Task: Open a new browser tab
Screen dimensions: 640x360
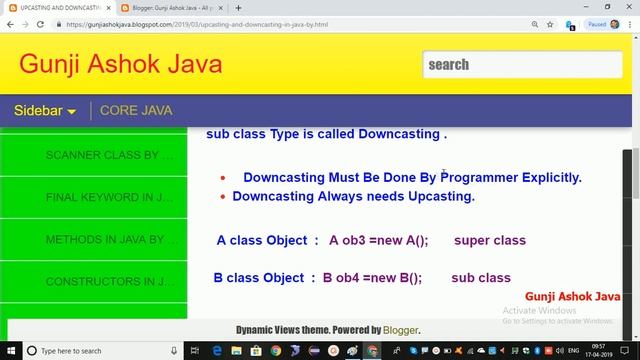Action: [238, 8]
